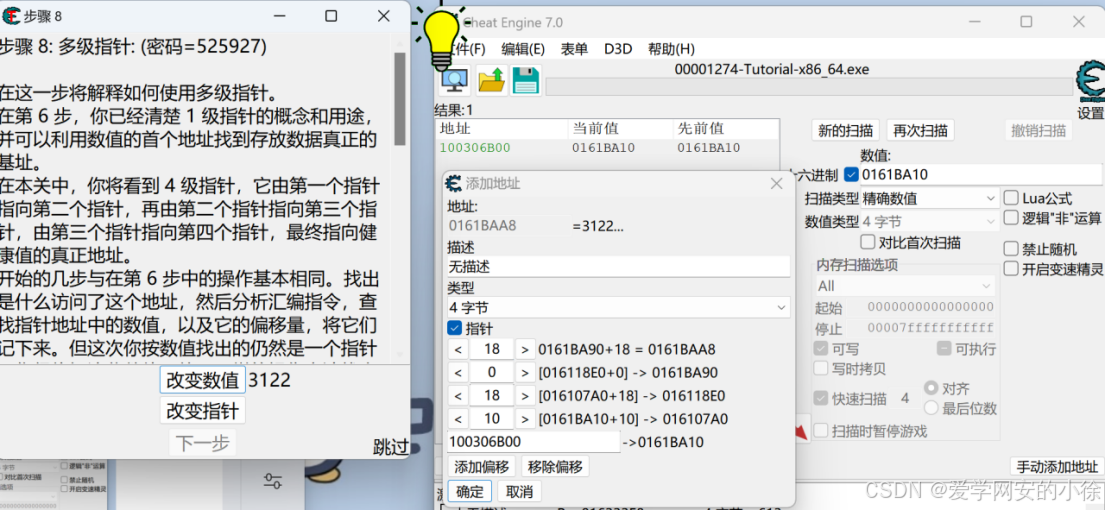Open Cheat Engine settings logo icon
The image size is (1105, 510).
click(x=1090, y=83)
